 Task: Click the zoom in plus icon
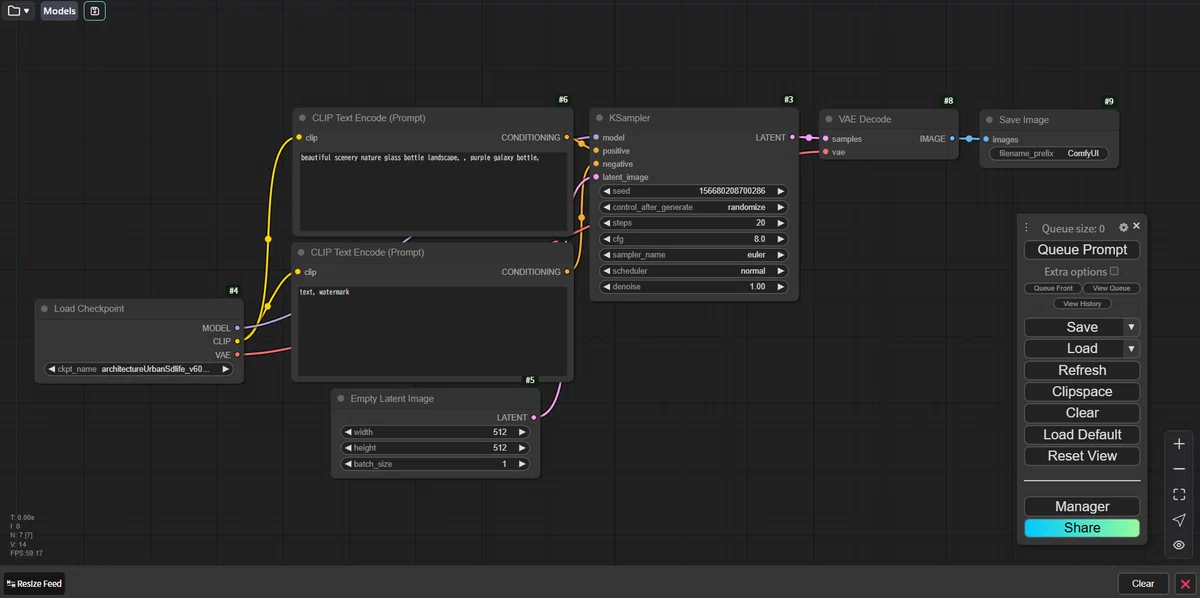tap(1179, 444)
